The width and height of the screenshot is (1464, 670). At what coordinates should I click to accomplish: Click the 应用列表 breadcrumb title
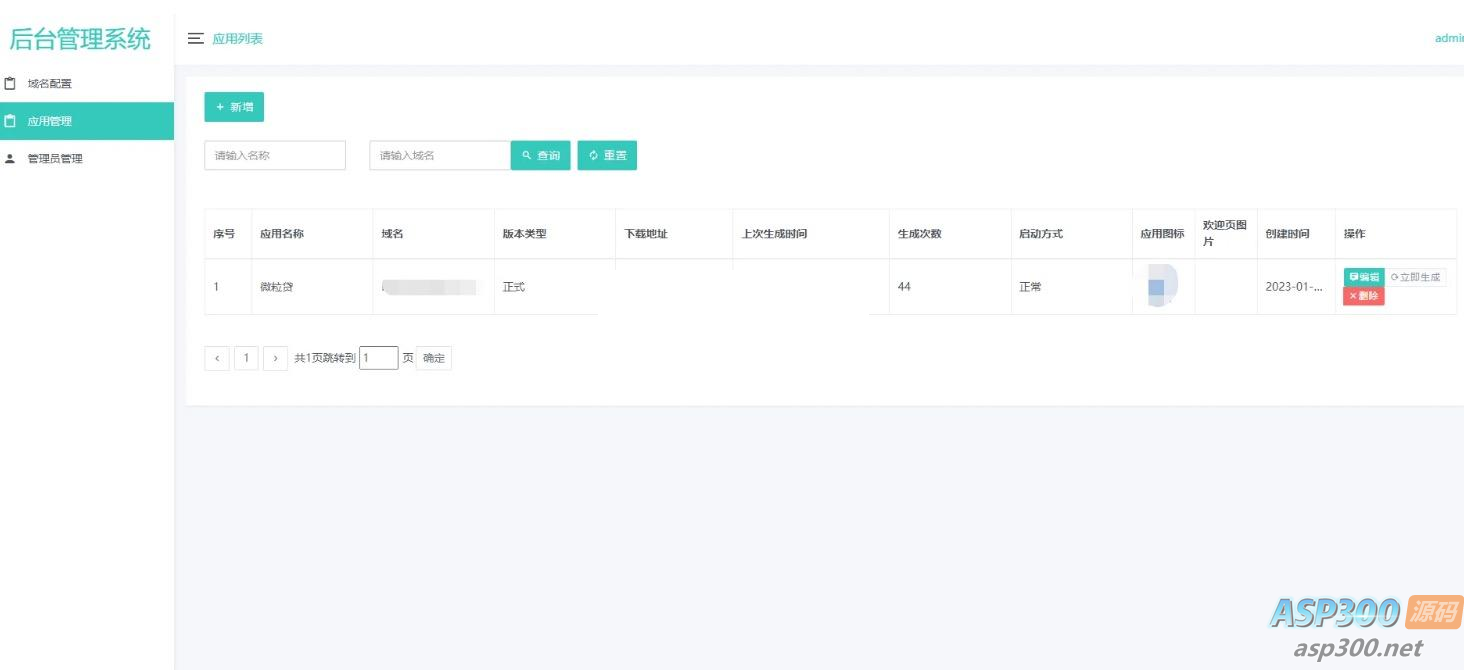pyautogui.click(x=237, y=38)
